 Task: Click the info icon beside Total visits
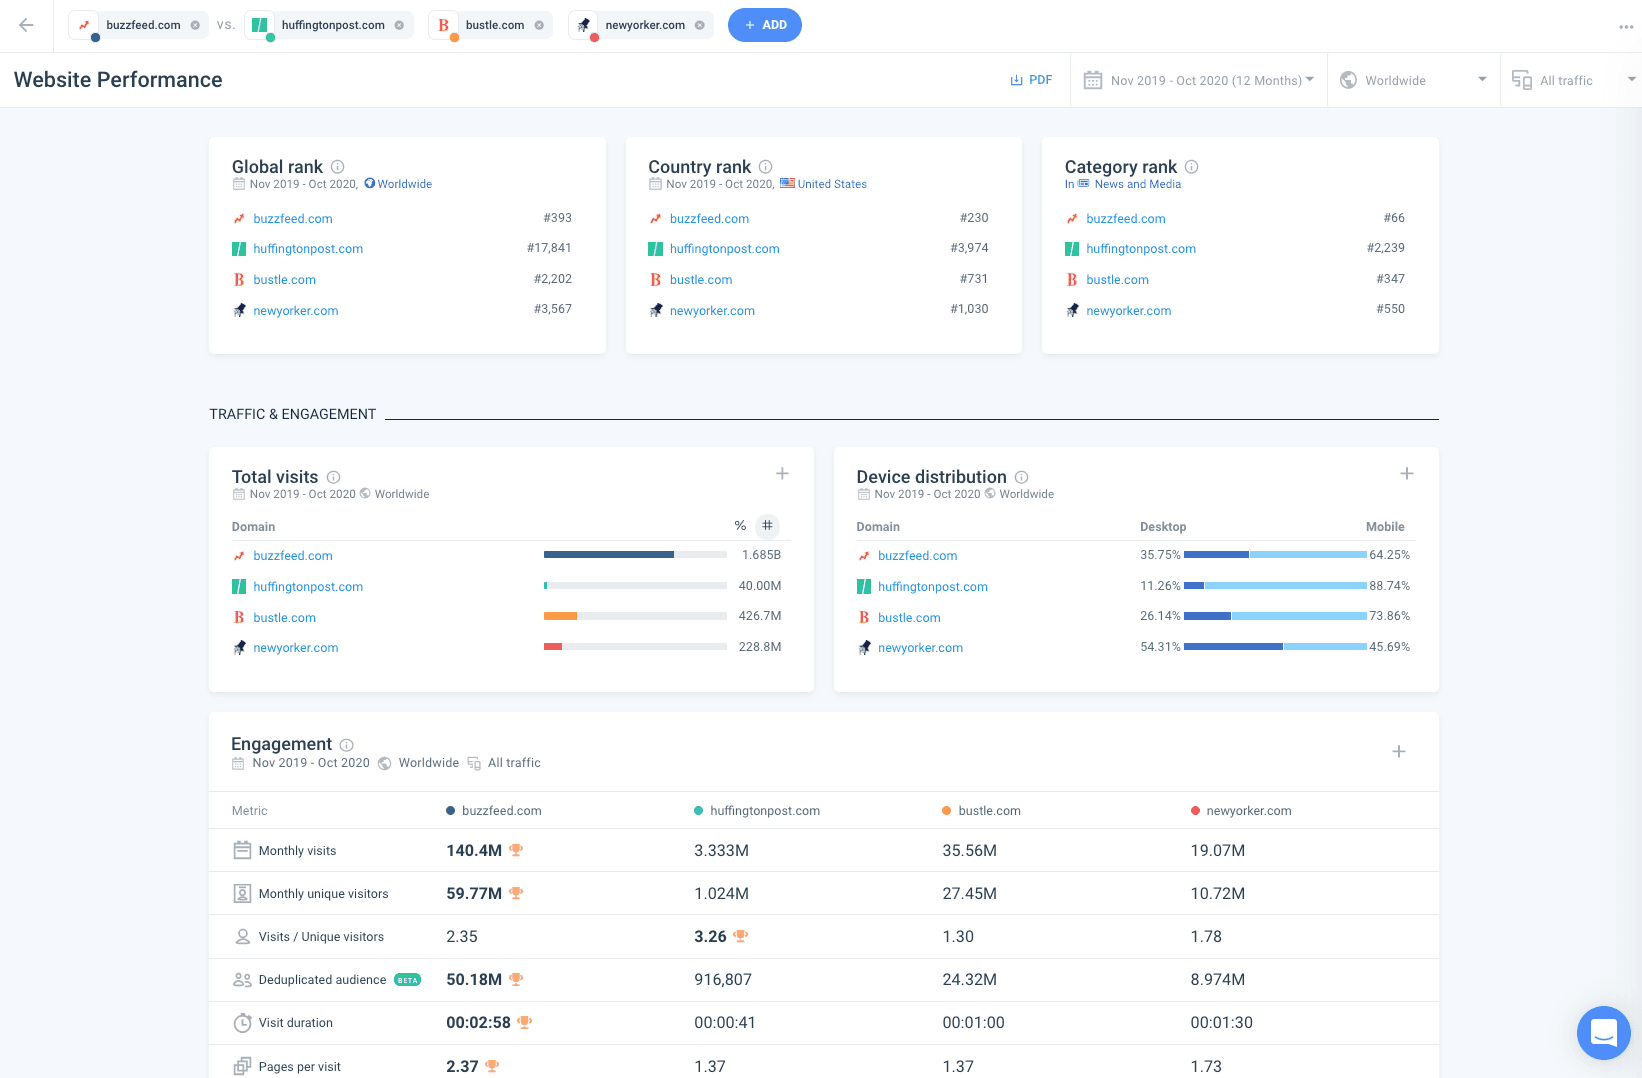(x=333, y=477)
